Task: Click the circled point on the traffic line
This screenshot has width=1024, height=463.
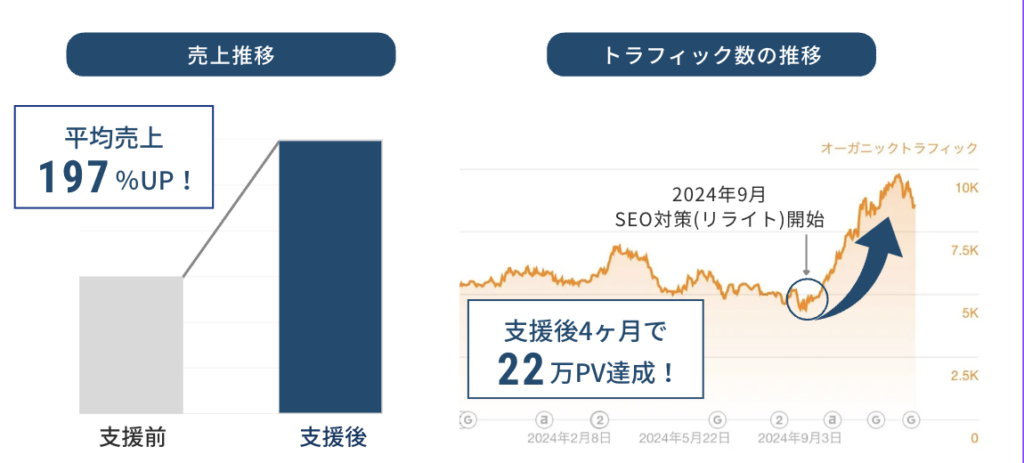Action: tap(805, 298)
